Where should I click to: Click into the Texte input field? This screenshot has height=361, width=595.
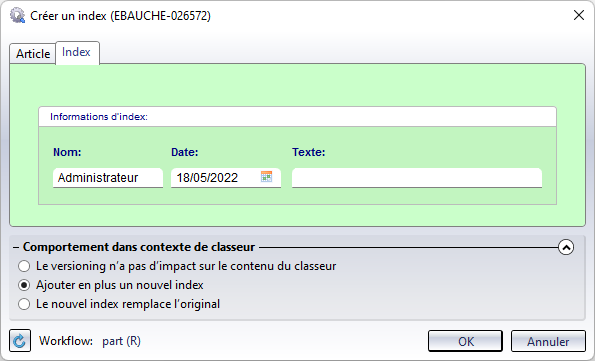pos(417,178)
